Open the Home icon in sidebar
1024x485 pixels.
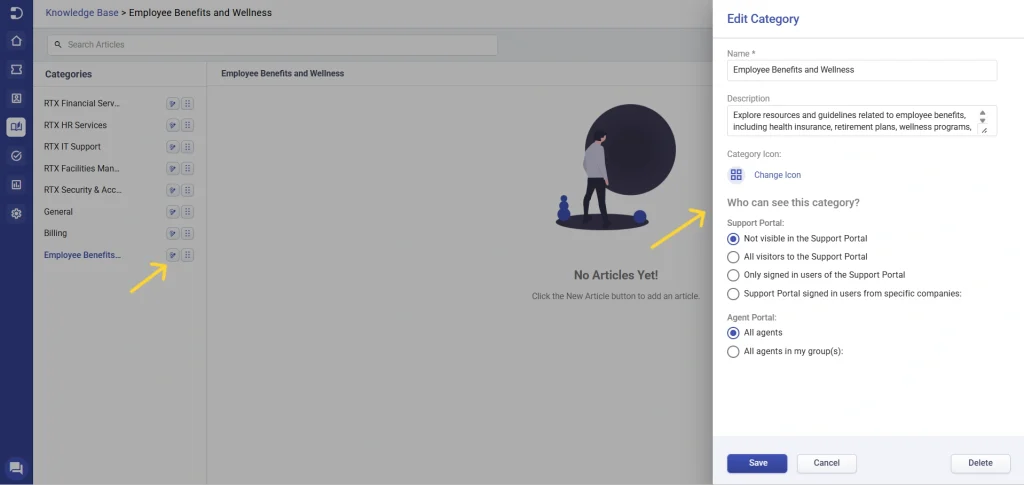click(x=16, y=40)
